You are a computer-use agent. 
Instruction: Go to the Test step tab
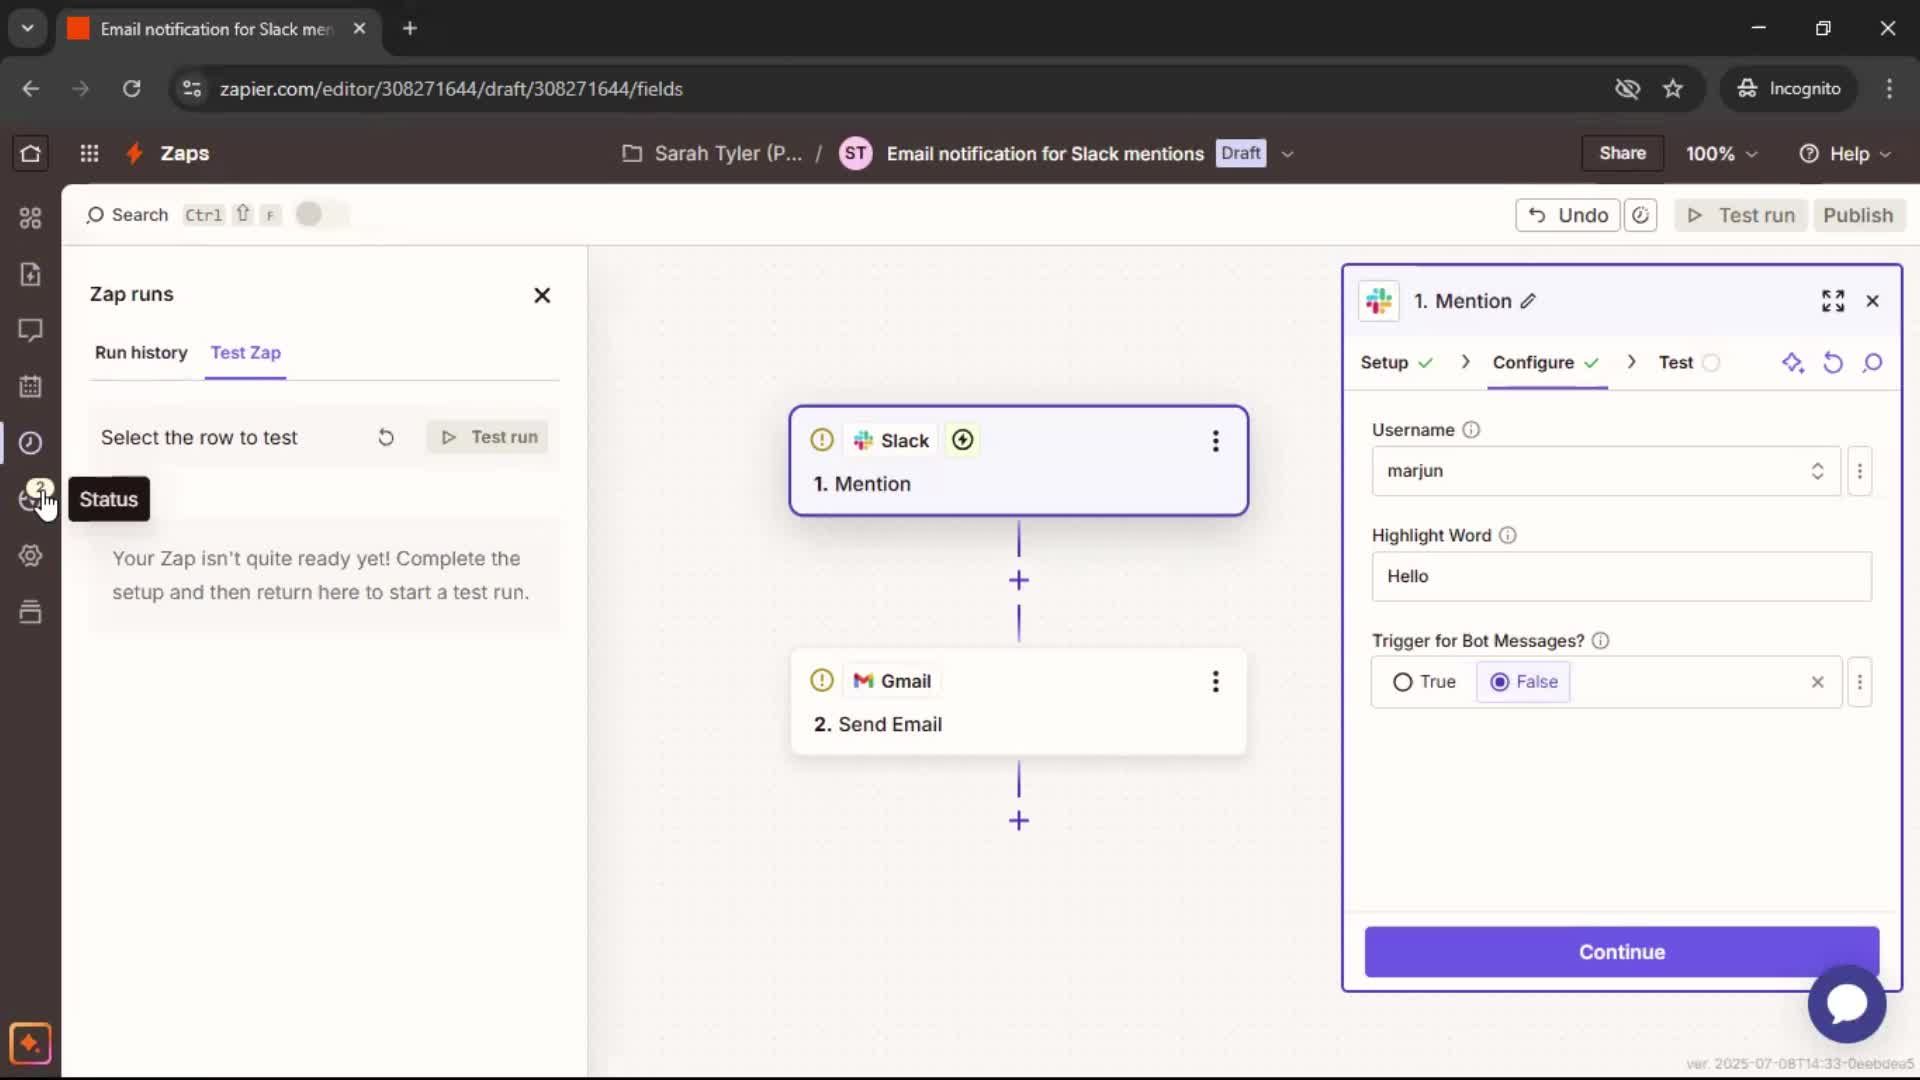tap(1688, 362)
